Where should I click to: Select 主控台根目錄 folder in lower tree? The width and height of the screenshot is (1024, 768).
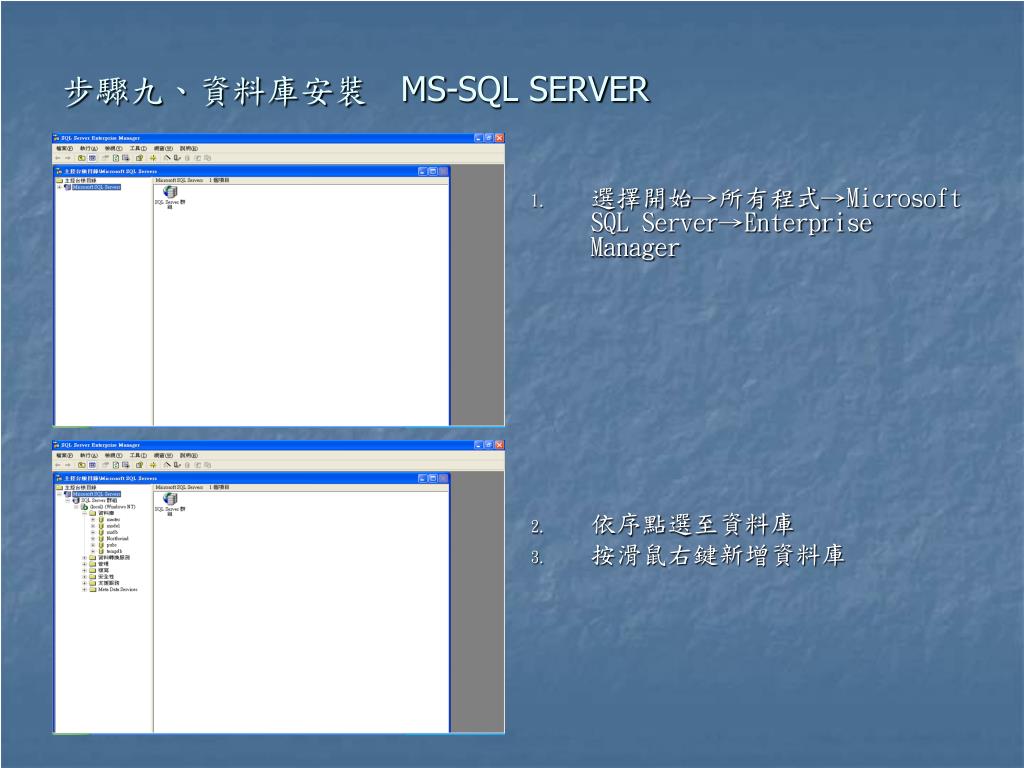(x=76, y=488)
